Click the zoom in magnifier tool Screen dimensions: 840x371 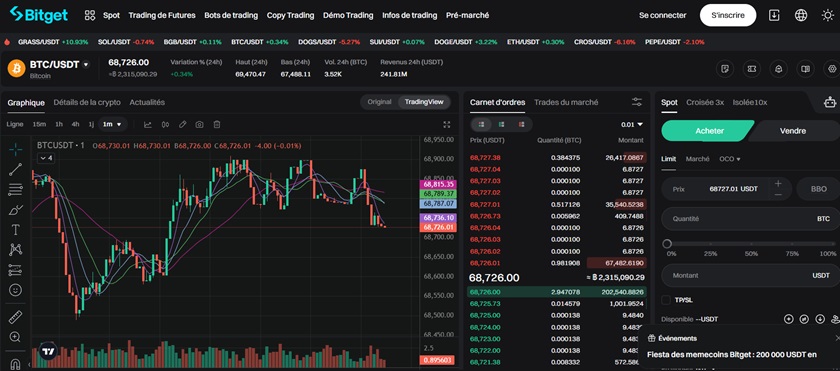pos(16,337)
